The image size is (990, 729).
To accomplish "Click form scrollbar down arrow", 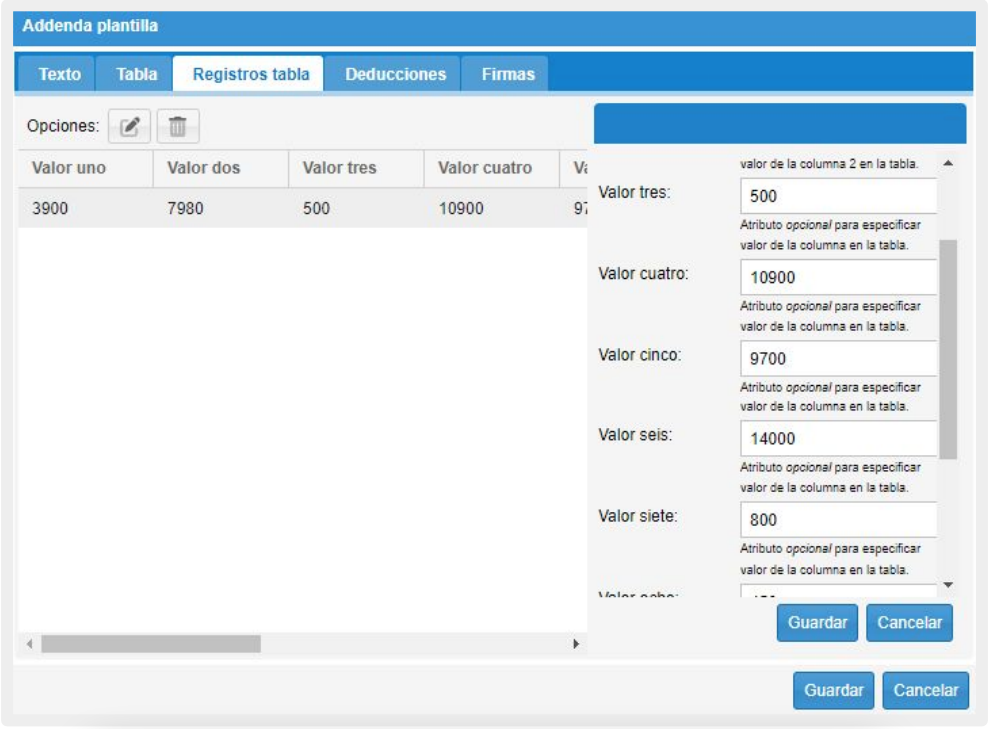I will pos(948,585).
